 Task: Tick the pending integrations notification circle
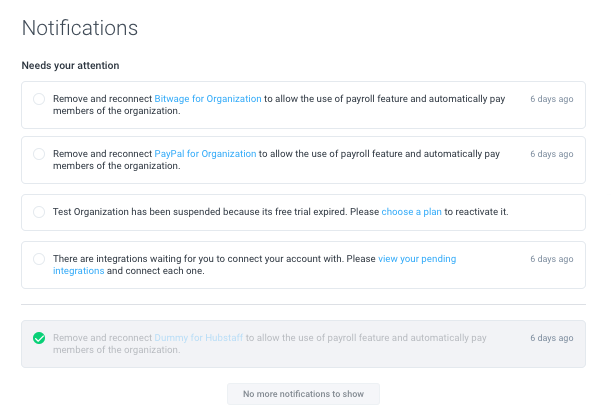coord(39,259)
